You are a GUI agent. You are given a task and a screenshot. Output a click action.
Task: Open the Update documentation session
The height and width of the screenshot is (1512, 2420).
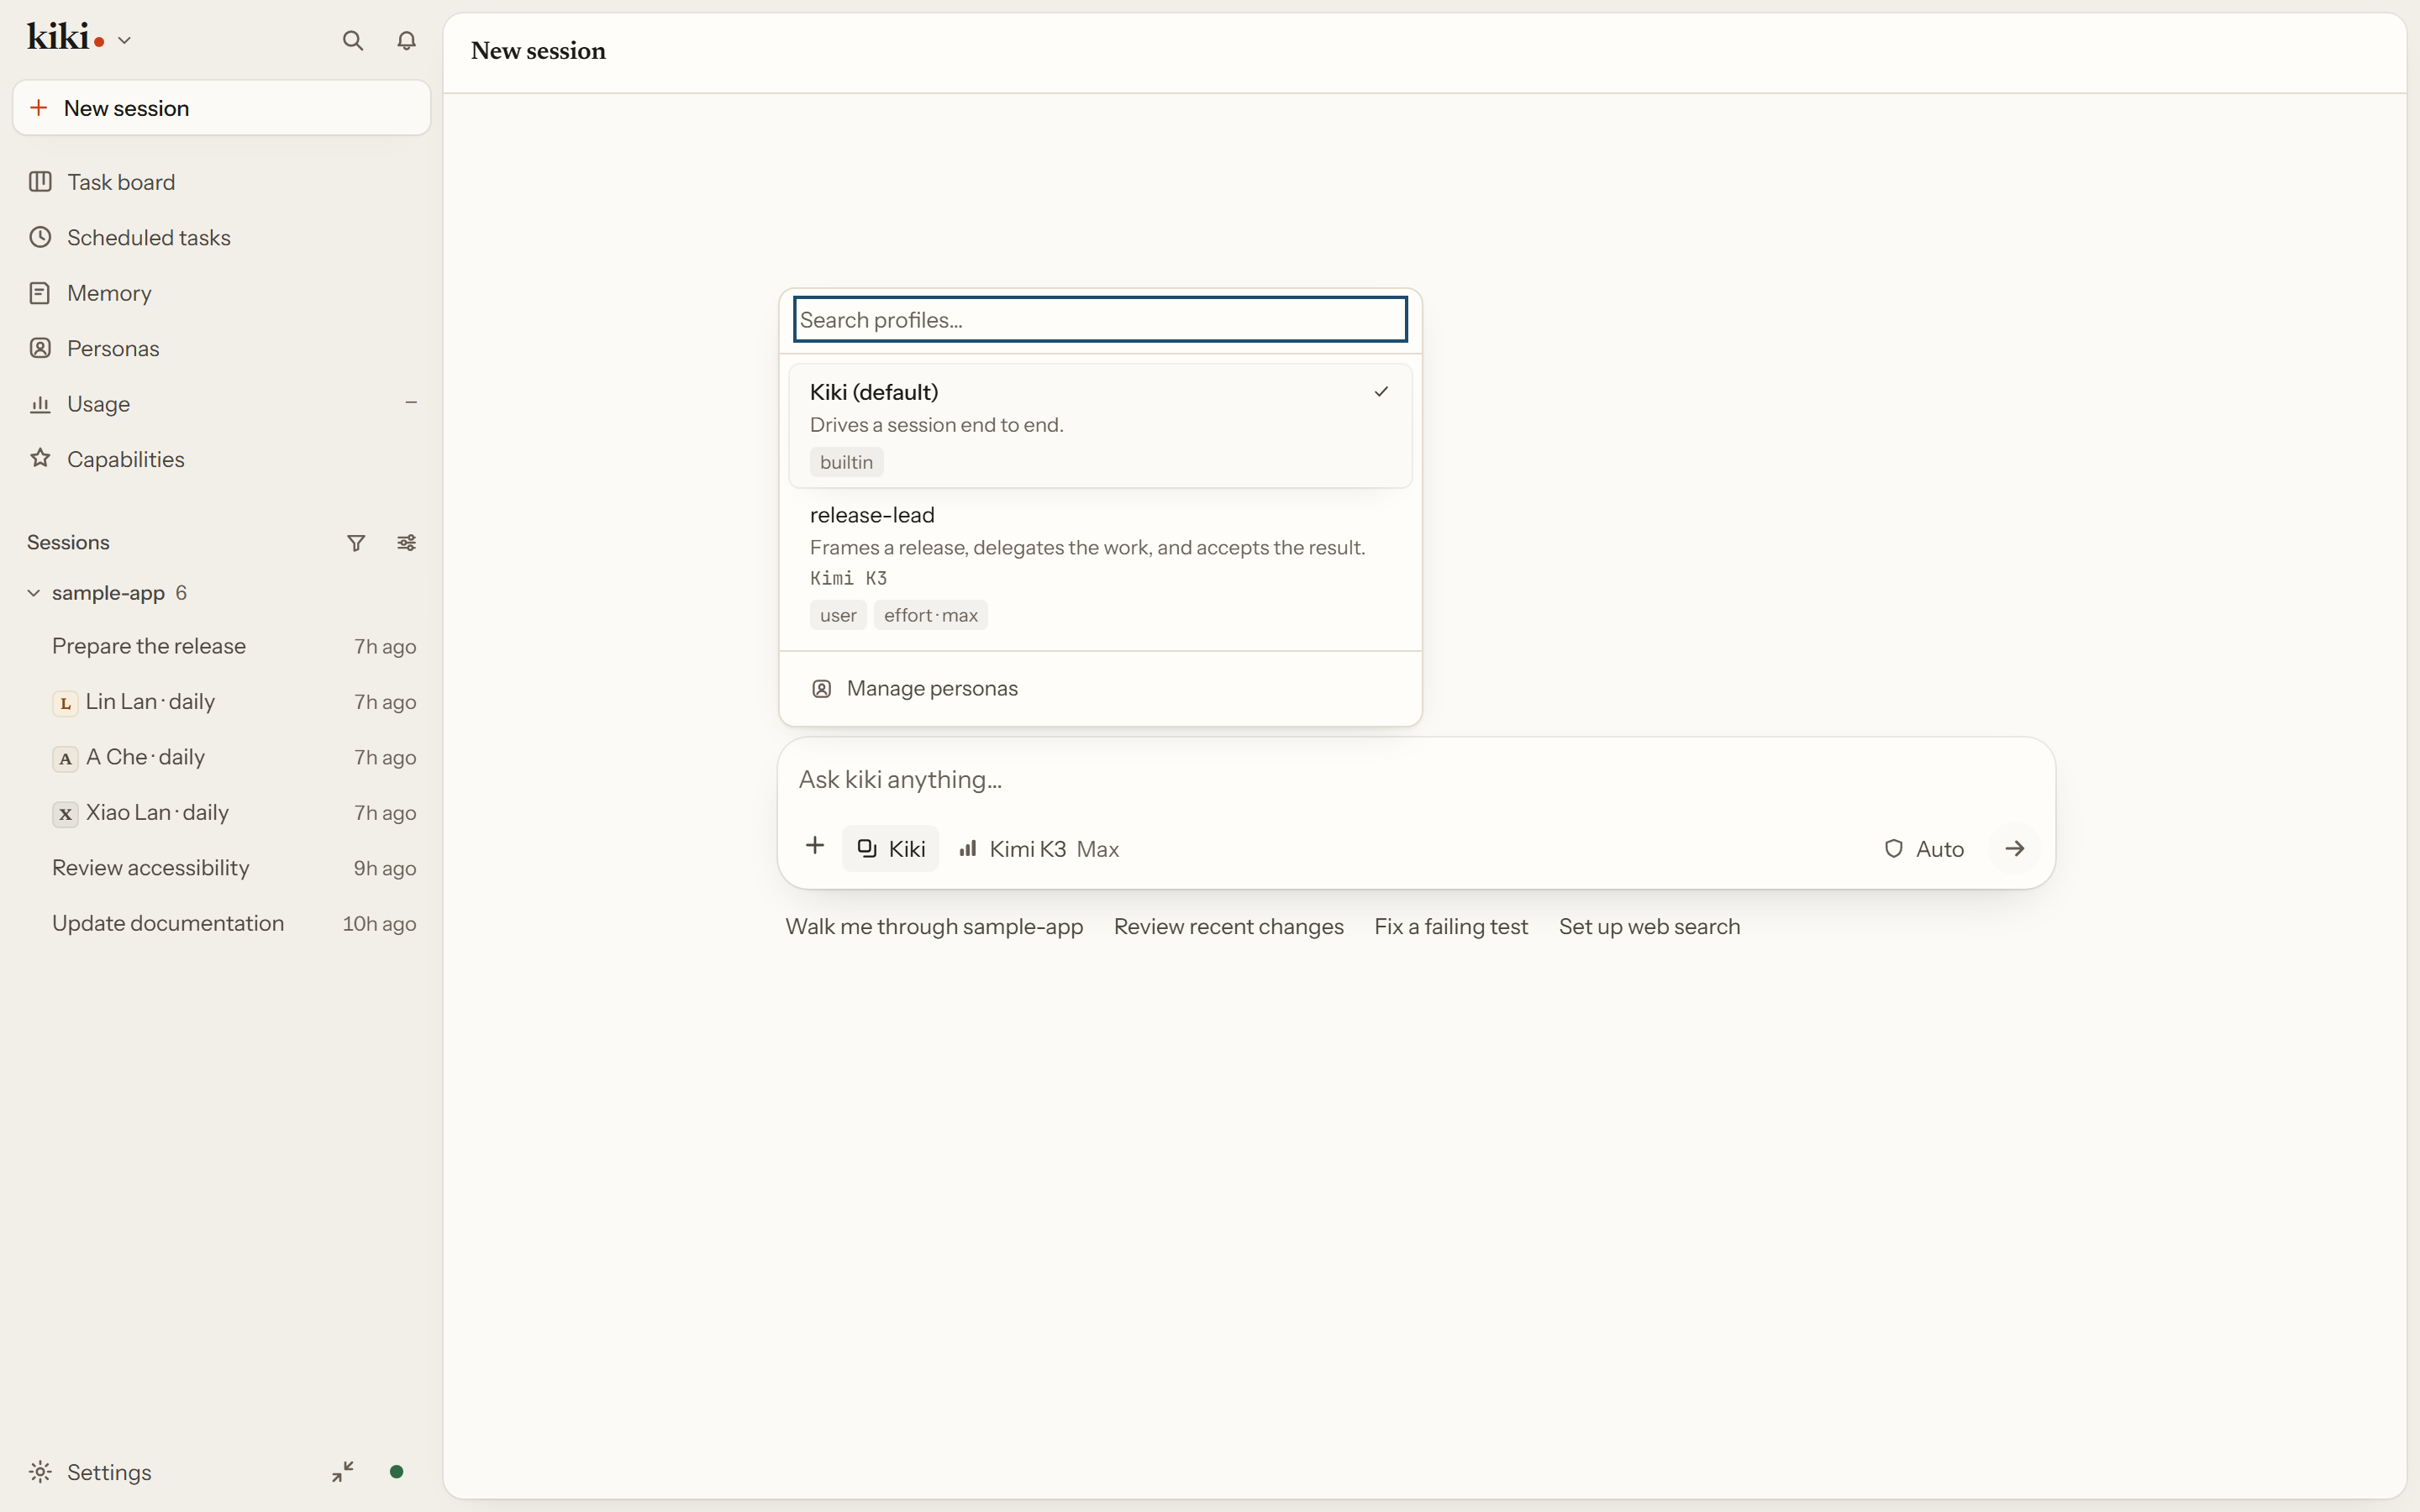pos(222,923)
